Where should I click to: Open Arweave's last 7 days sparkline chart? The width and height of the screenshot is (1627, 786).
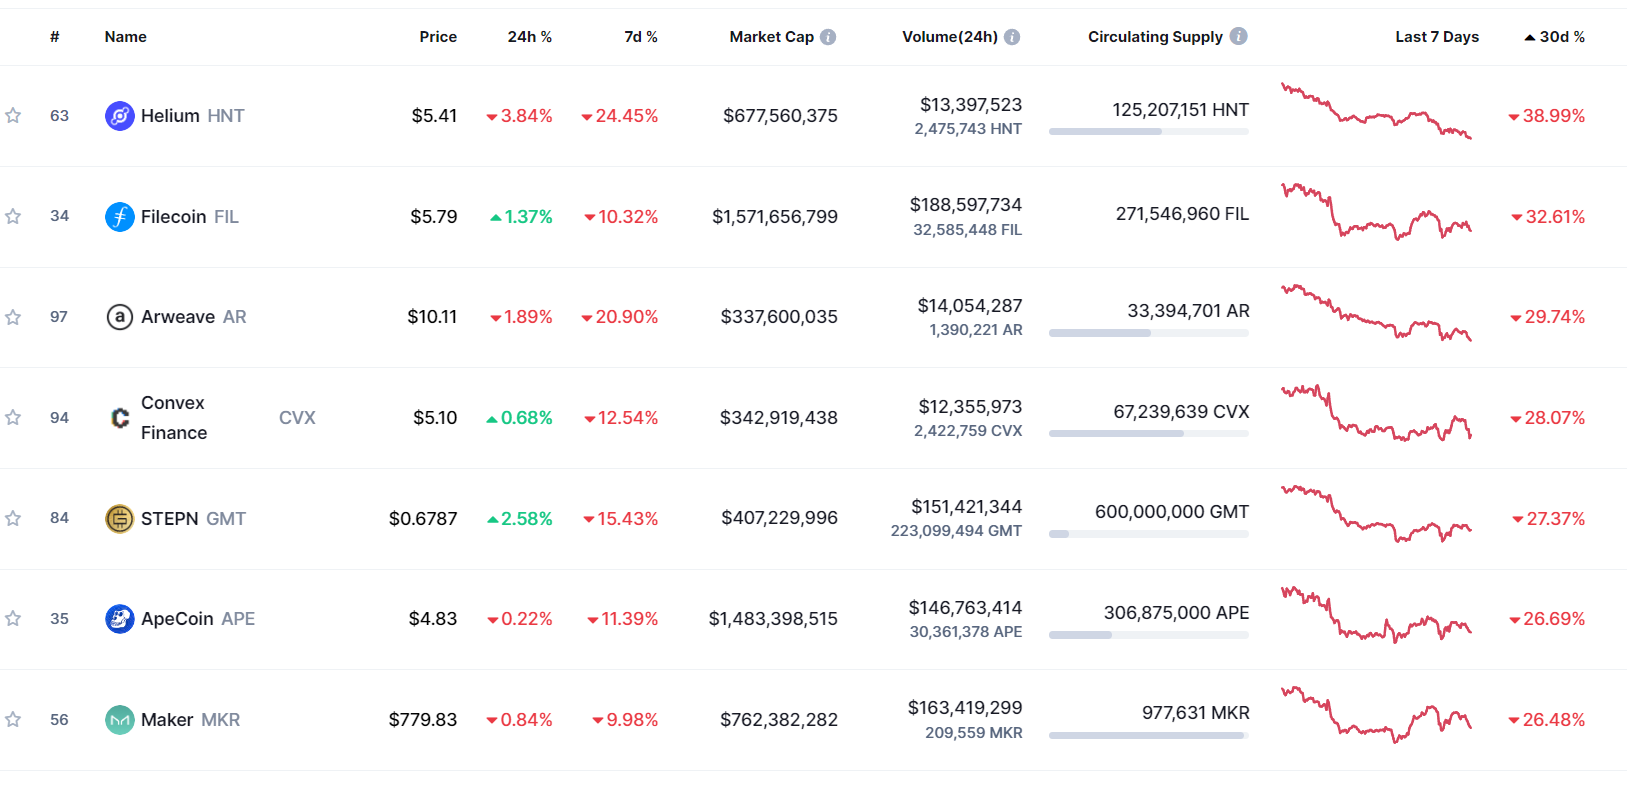1376,313
